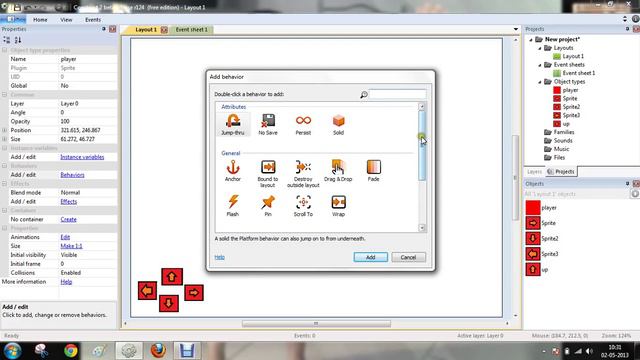Viewport: 640px width, 360px height.
Task: Collapse the Layouts folder node
Action: (540, 48)
